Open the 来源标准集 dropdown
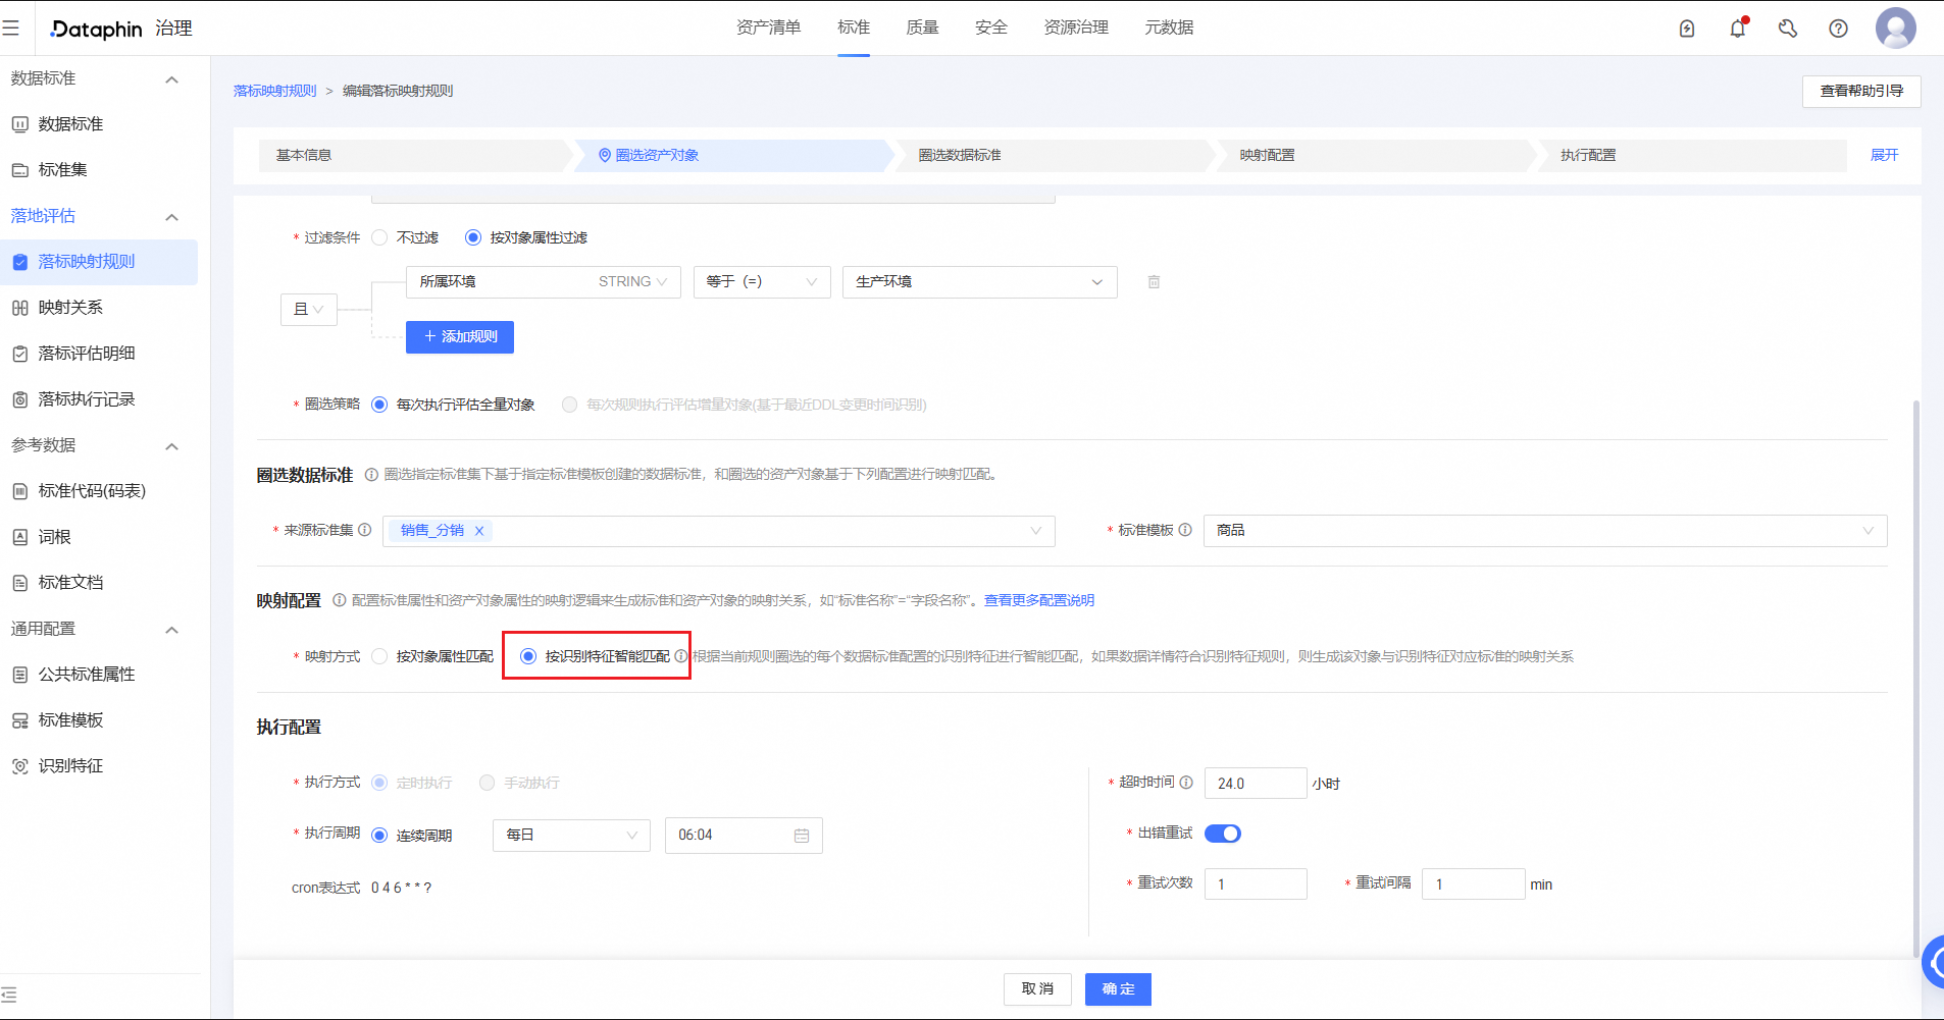Screen dimensions: 1944x1020 coord(719,531)
